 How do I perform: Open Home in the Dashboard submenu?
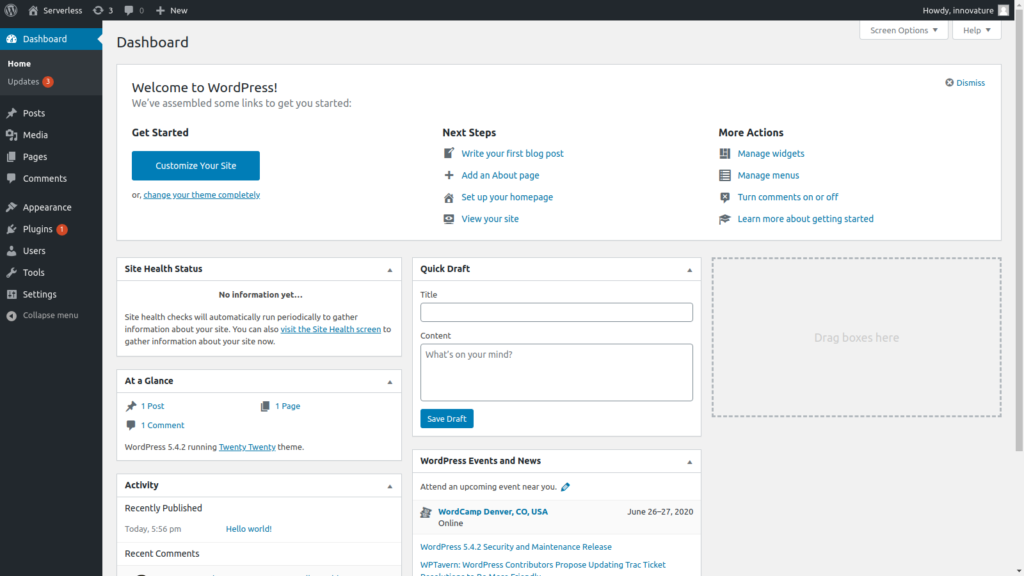[x=19, y=63]
